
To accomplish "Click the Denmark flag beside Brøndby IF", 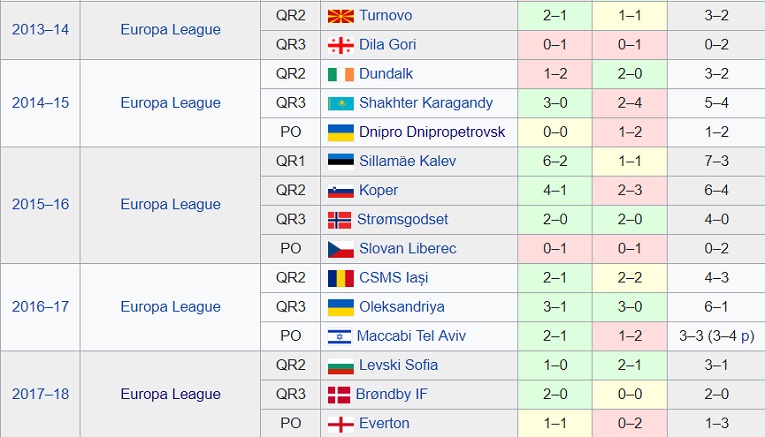I will (339, 395).
